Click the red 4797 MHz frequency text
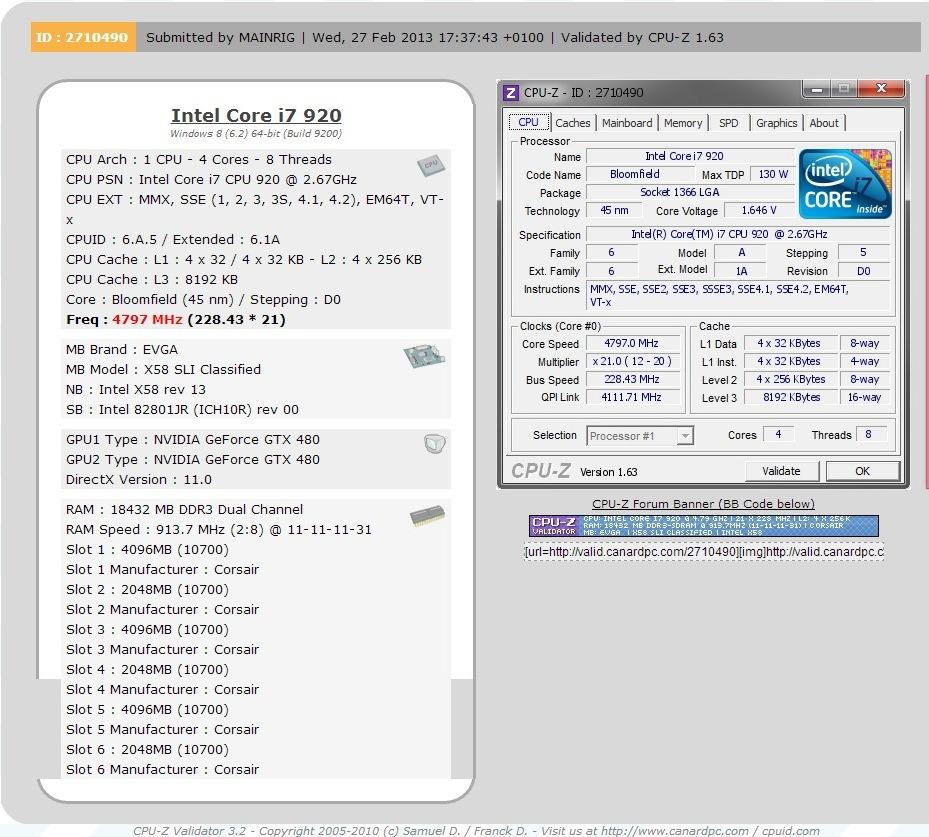This screenshot has height=837, width=929. pyautogui.click(x=147, y=319)
